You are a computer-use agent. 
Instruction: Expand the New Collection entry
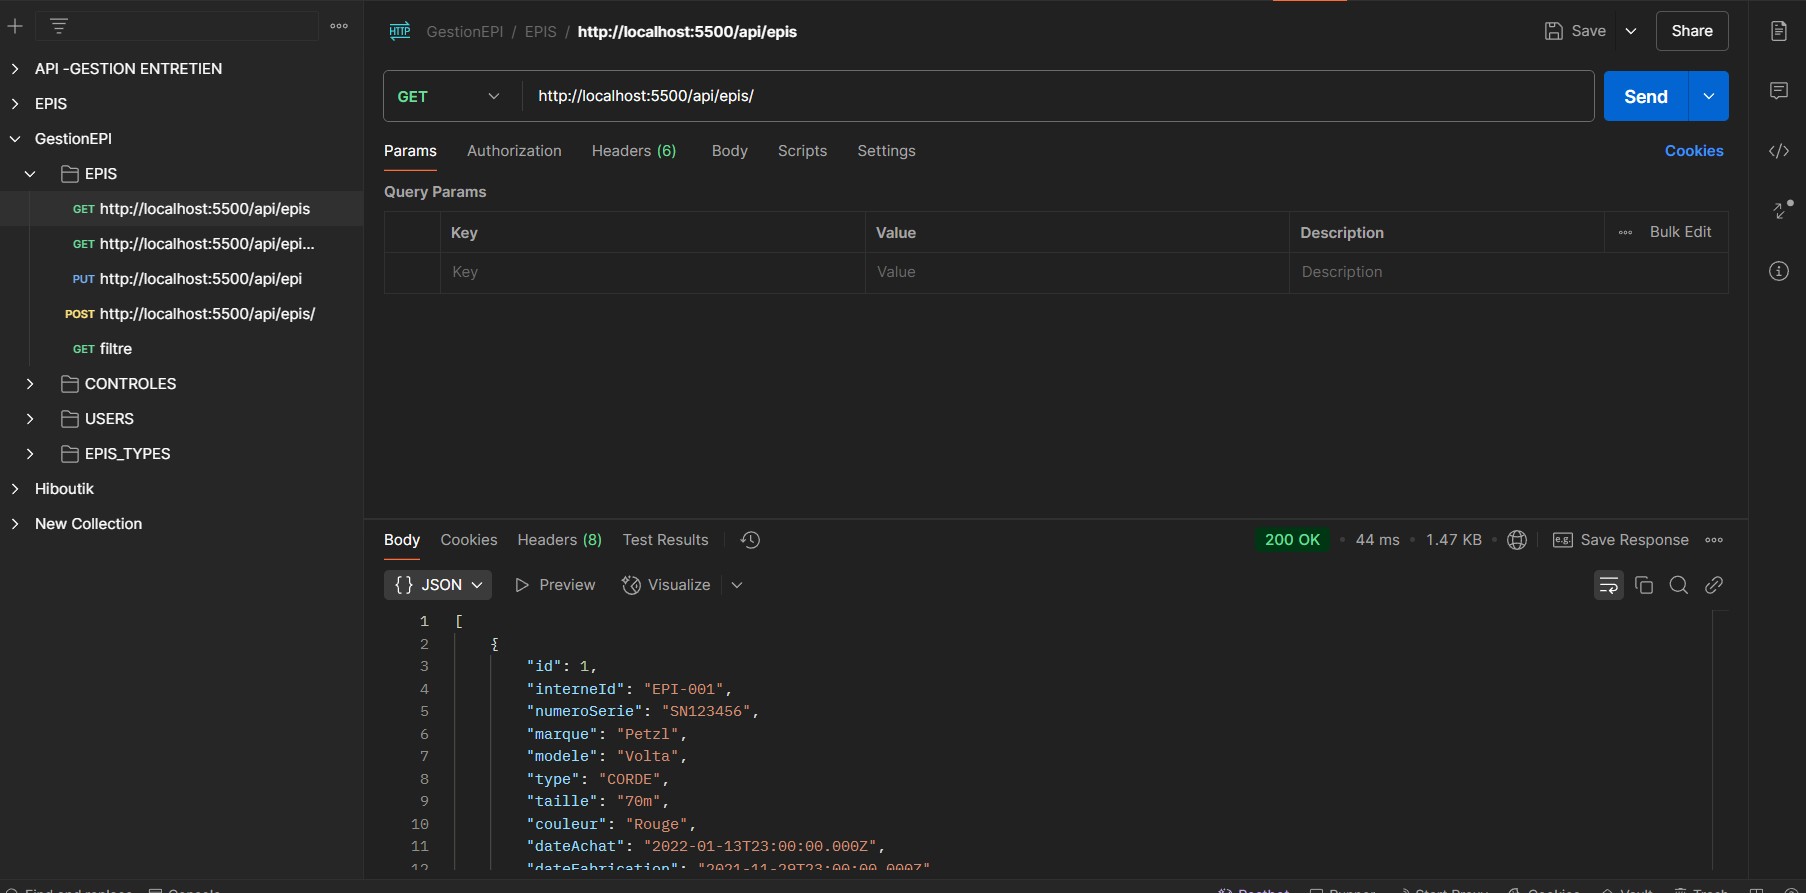pos(15,524)
